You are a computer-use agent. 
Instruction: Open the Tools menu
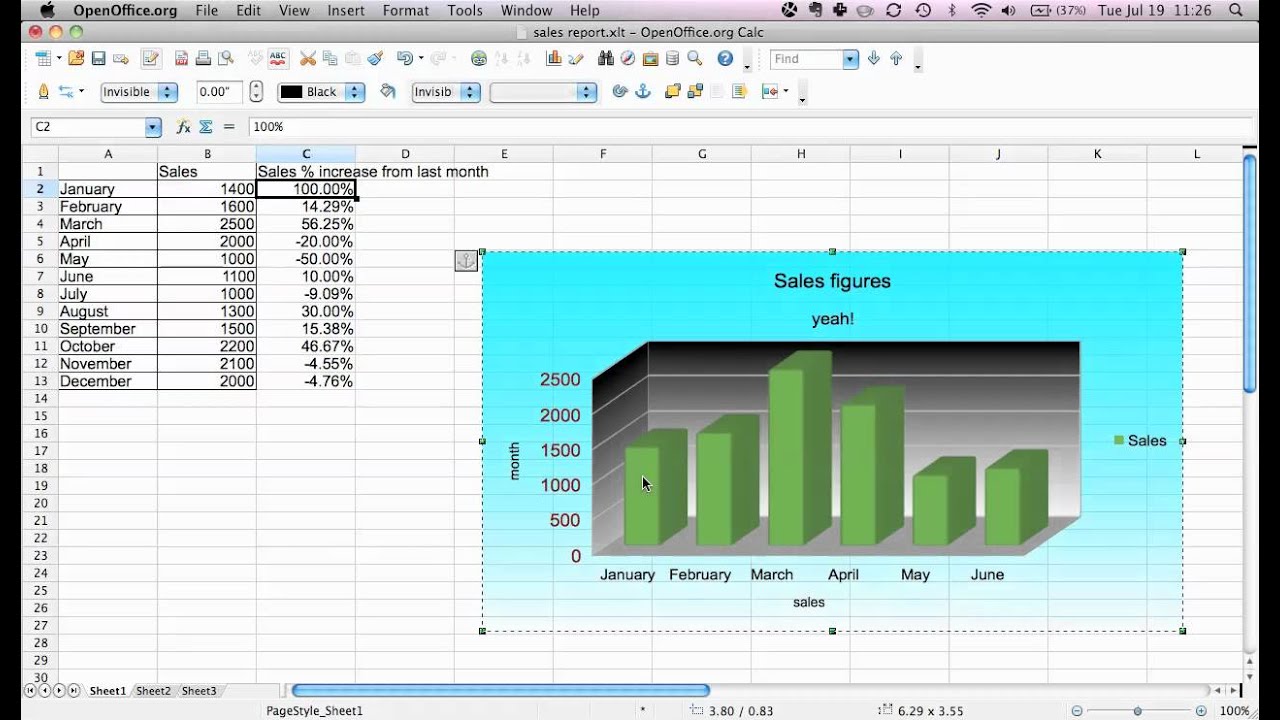[465, 11]
